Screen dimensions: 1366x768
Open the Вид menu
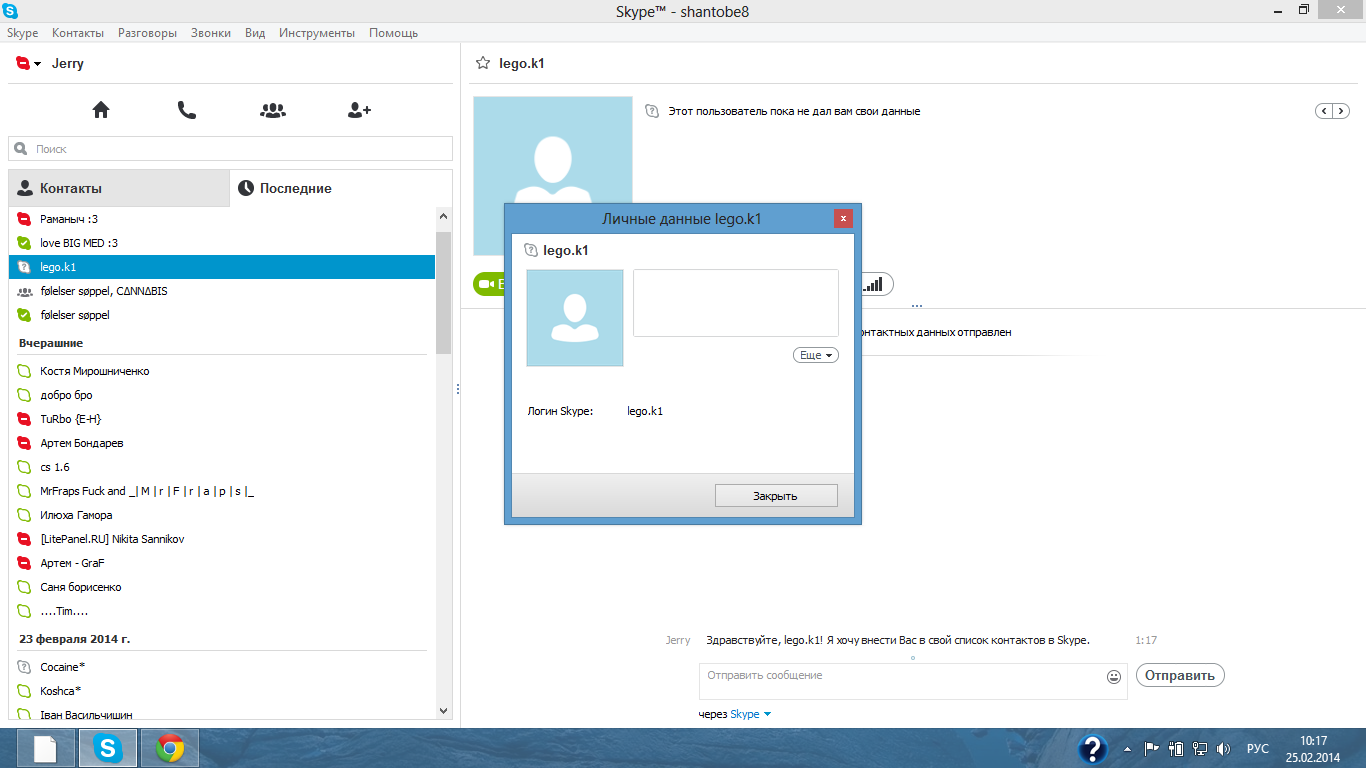pyautogui.click(x=255, y=33)
